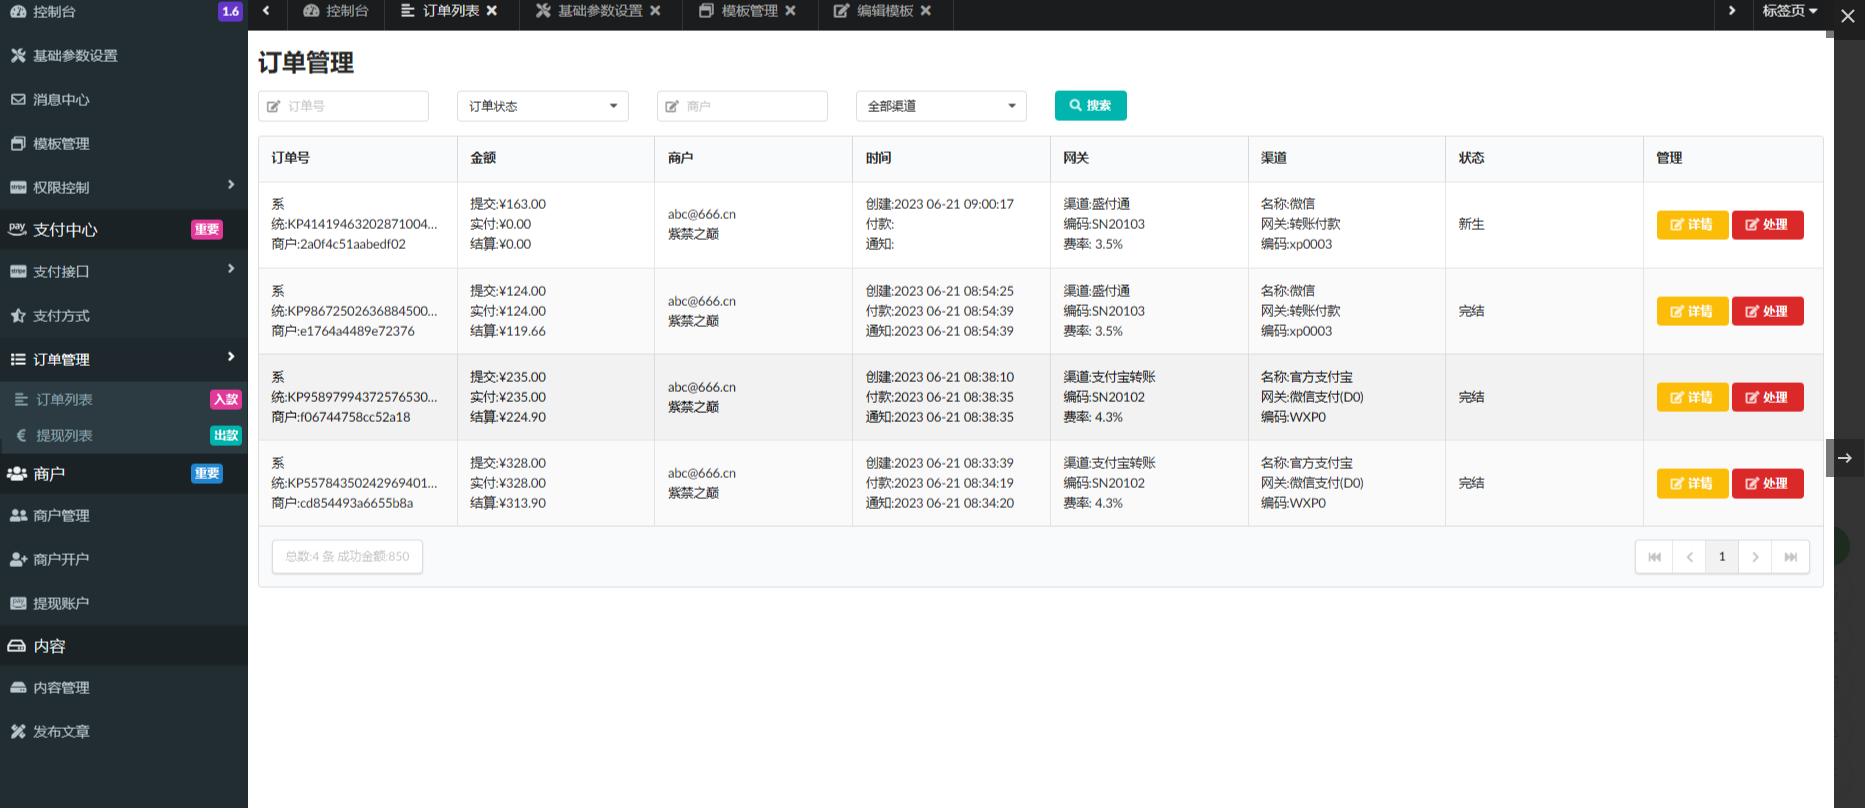
Task: Open 内容管理 in the sidebar
Action: 124,688
